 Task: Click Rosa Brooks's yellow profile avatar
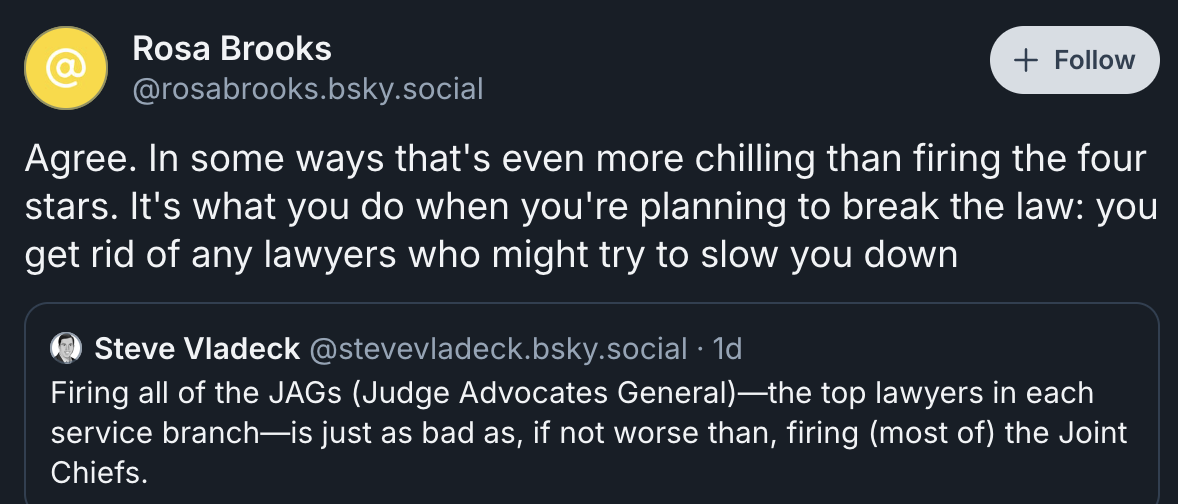65,68
